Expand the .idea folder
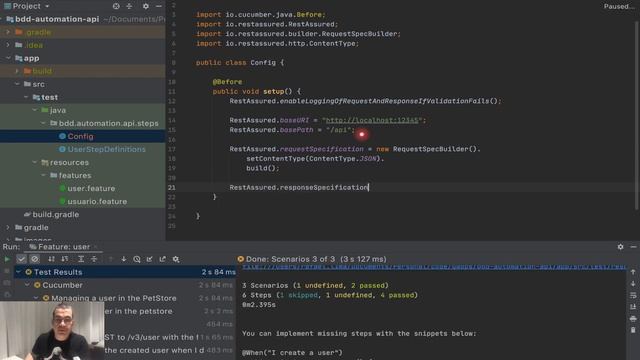This screenshot has width=640, height=360. pyautogui.click(x=8, y=45)
